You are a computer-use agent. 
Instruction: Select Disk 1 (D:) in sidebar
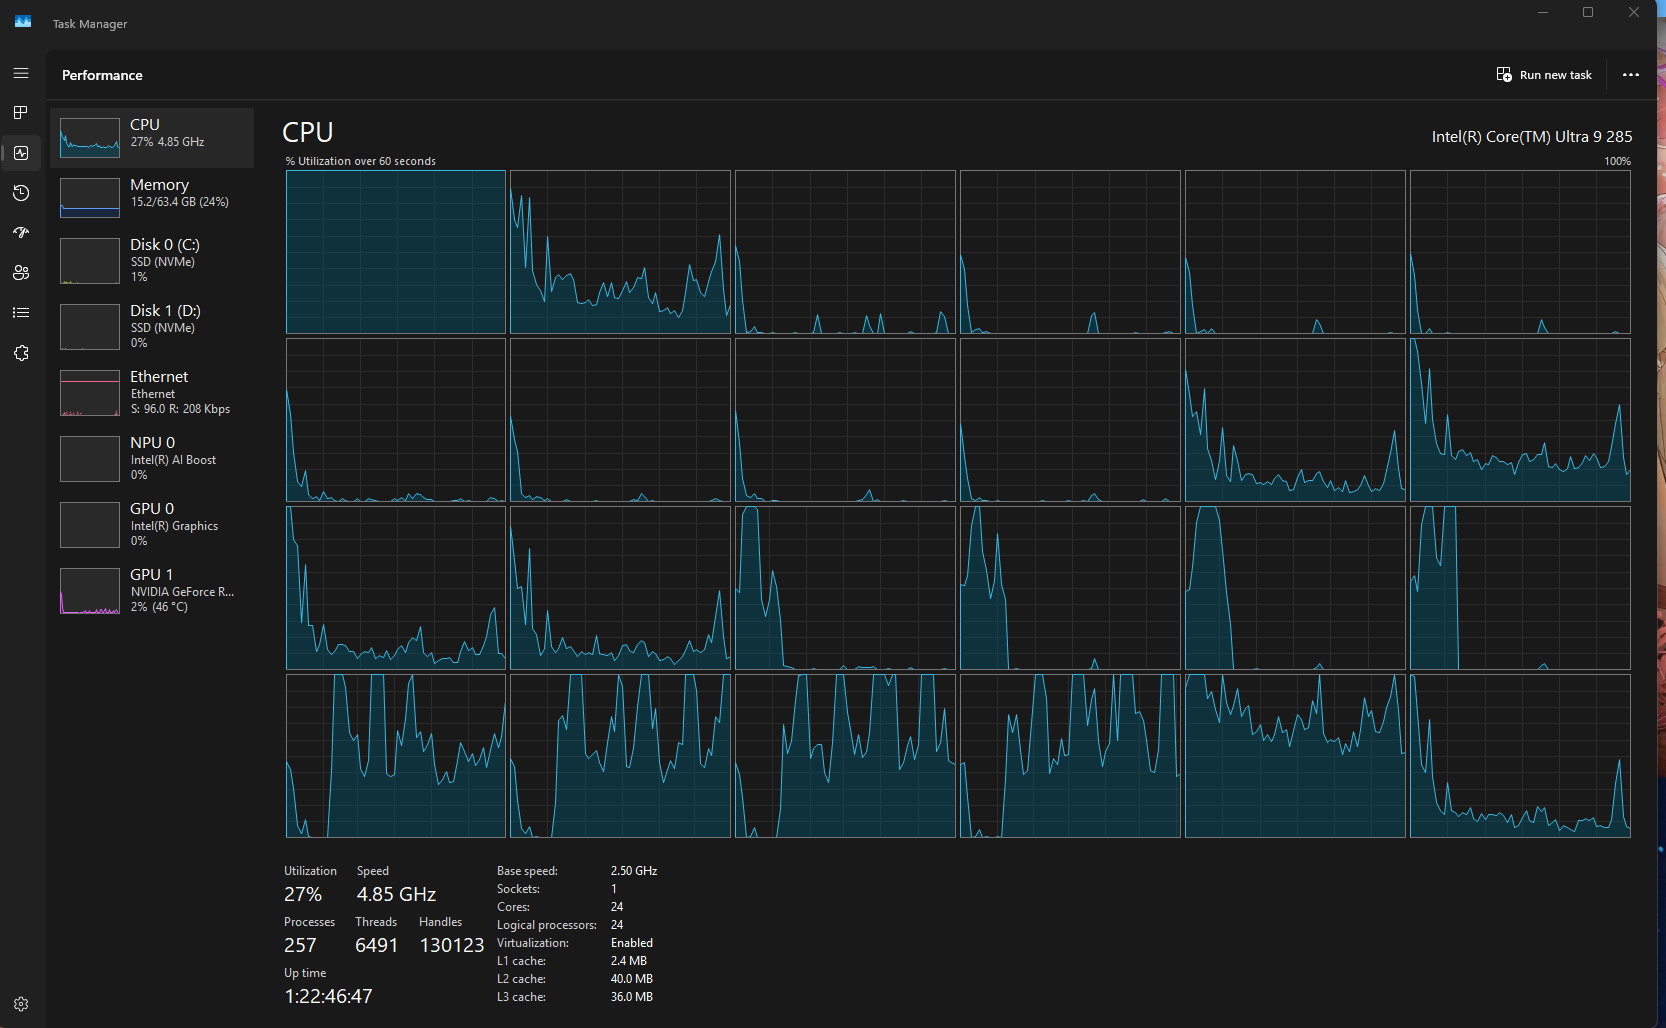click(x=152, y=327)
